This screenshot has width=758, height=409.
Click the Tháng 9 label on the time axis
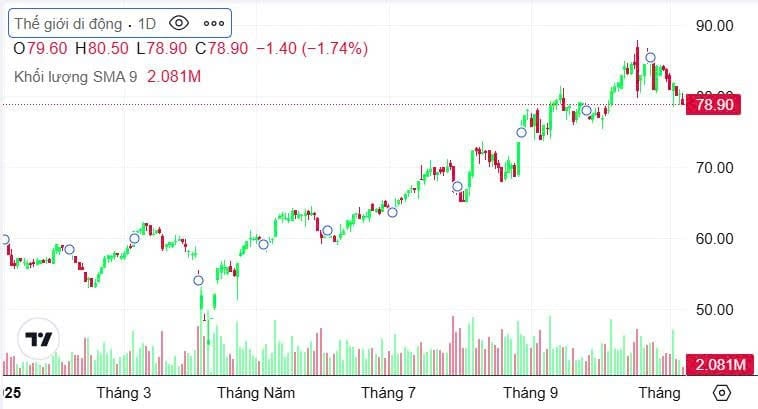[530, 393]
